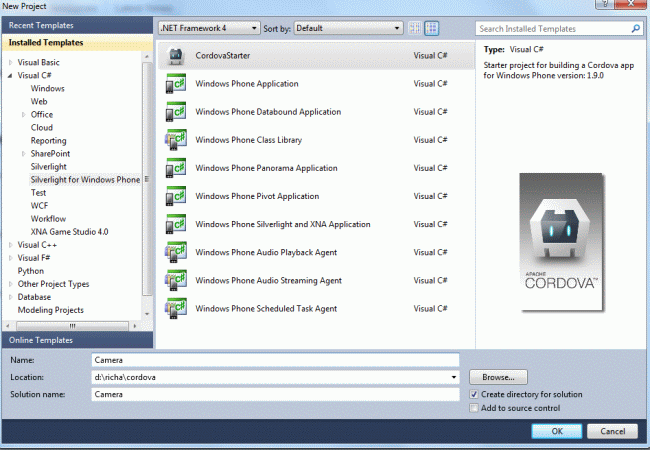
Task: Click the Windows Phone Application template icon
Action: coord(176,84)
